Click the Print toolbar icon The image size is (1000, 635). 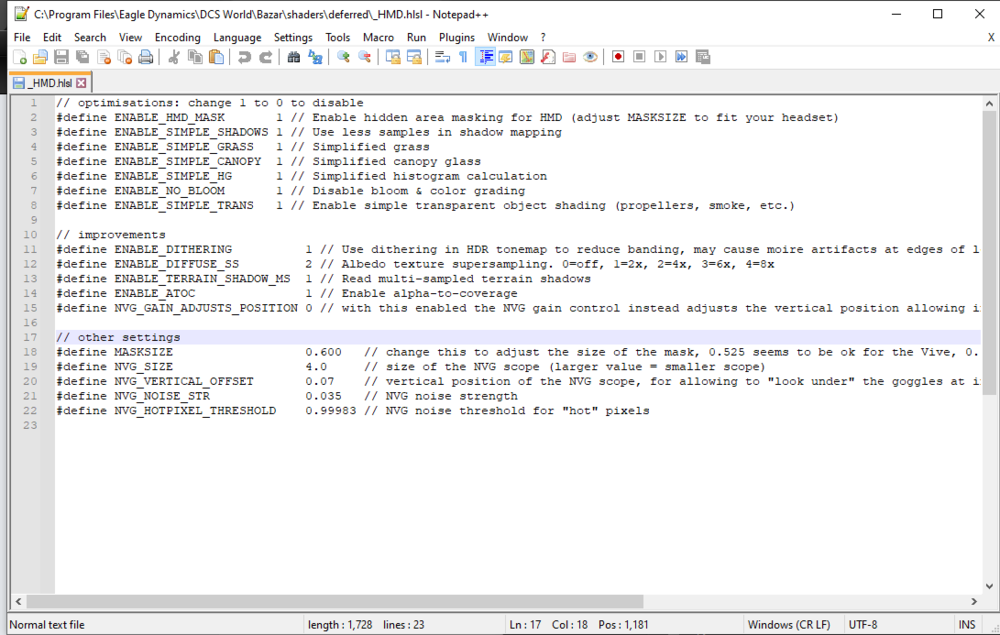(146, 57)
